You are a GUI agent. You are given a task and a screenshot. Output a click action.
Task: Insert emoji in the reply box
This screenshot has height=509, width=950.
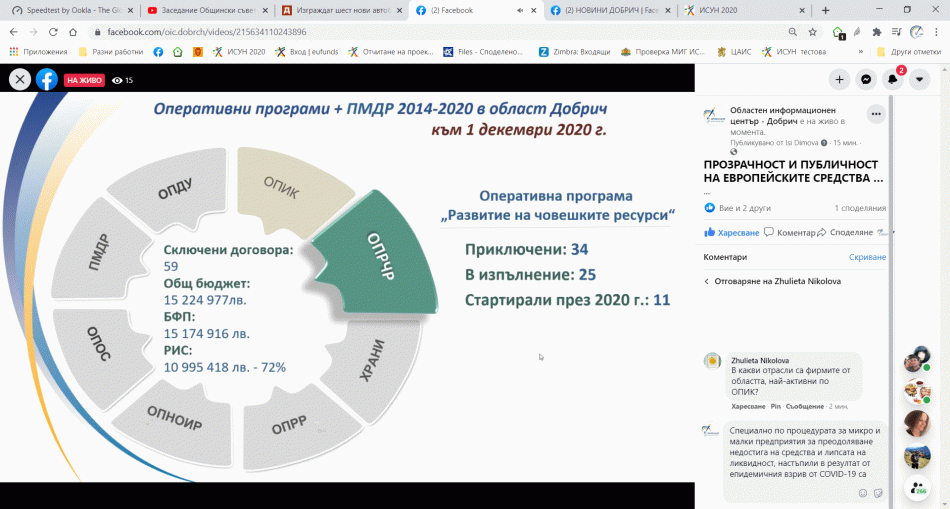click(x=863, y=492)
